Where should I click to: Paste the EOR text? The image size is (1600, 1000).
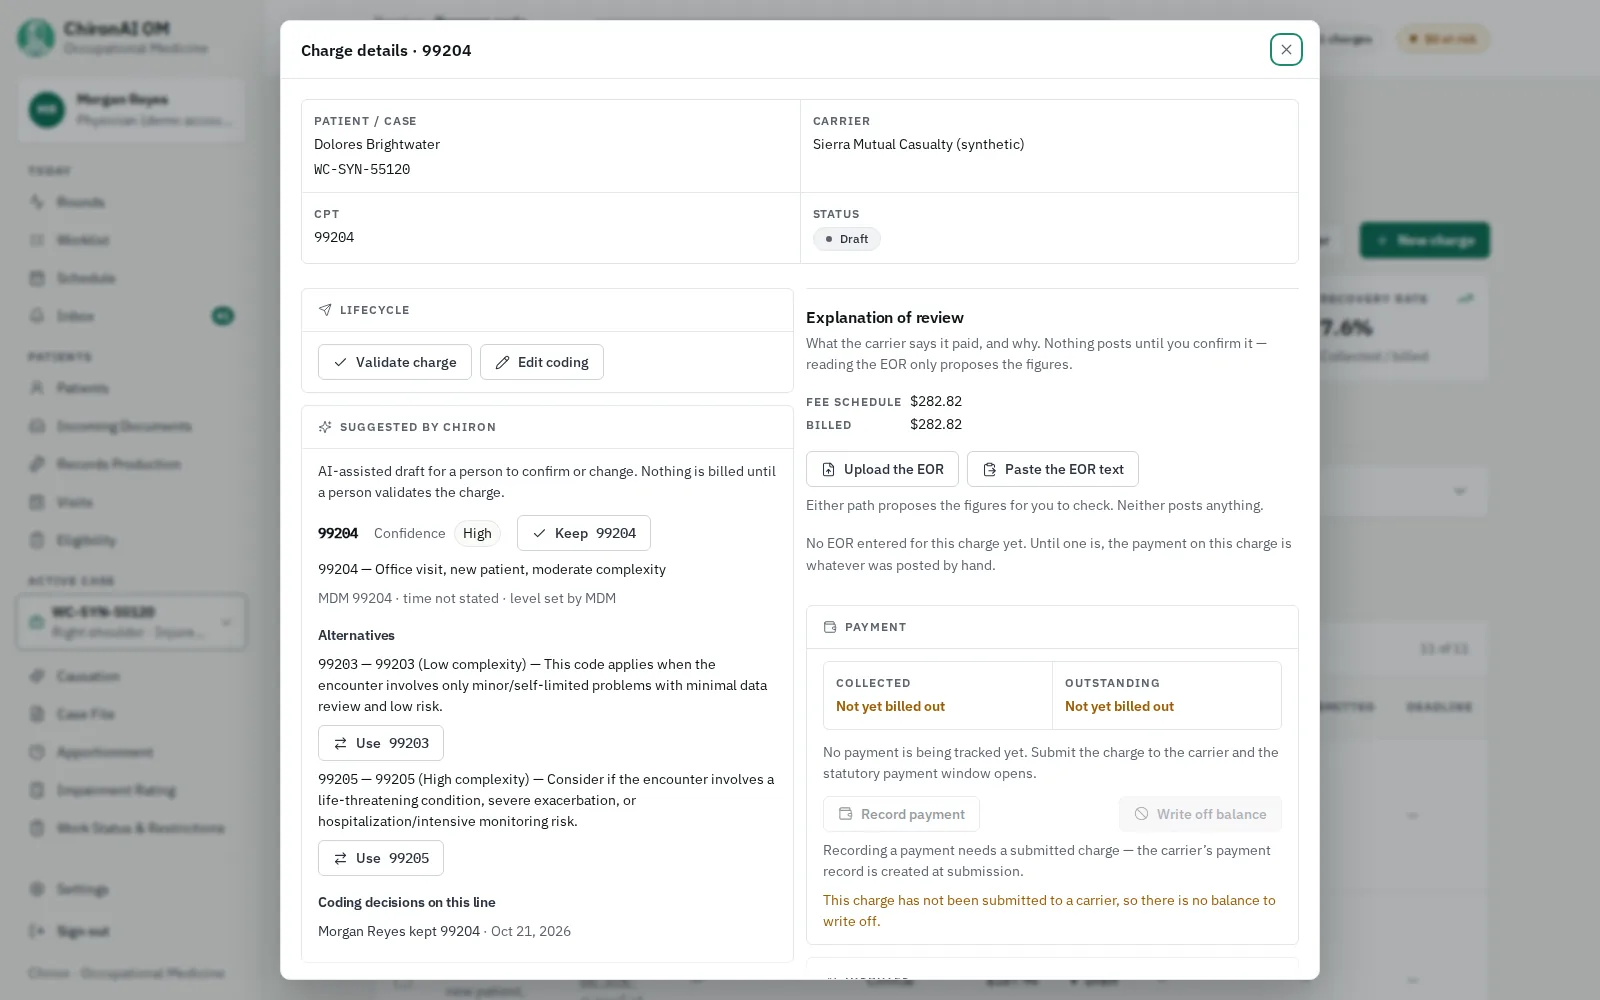tap(1053, 469)
